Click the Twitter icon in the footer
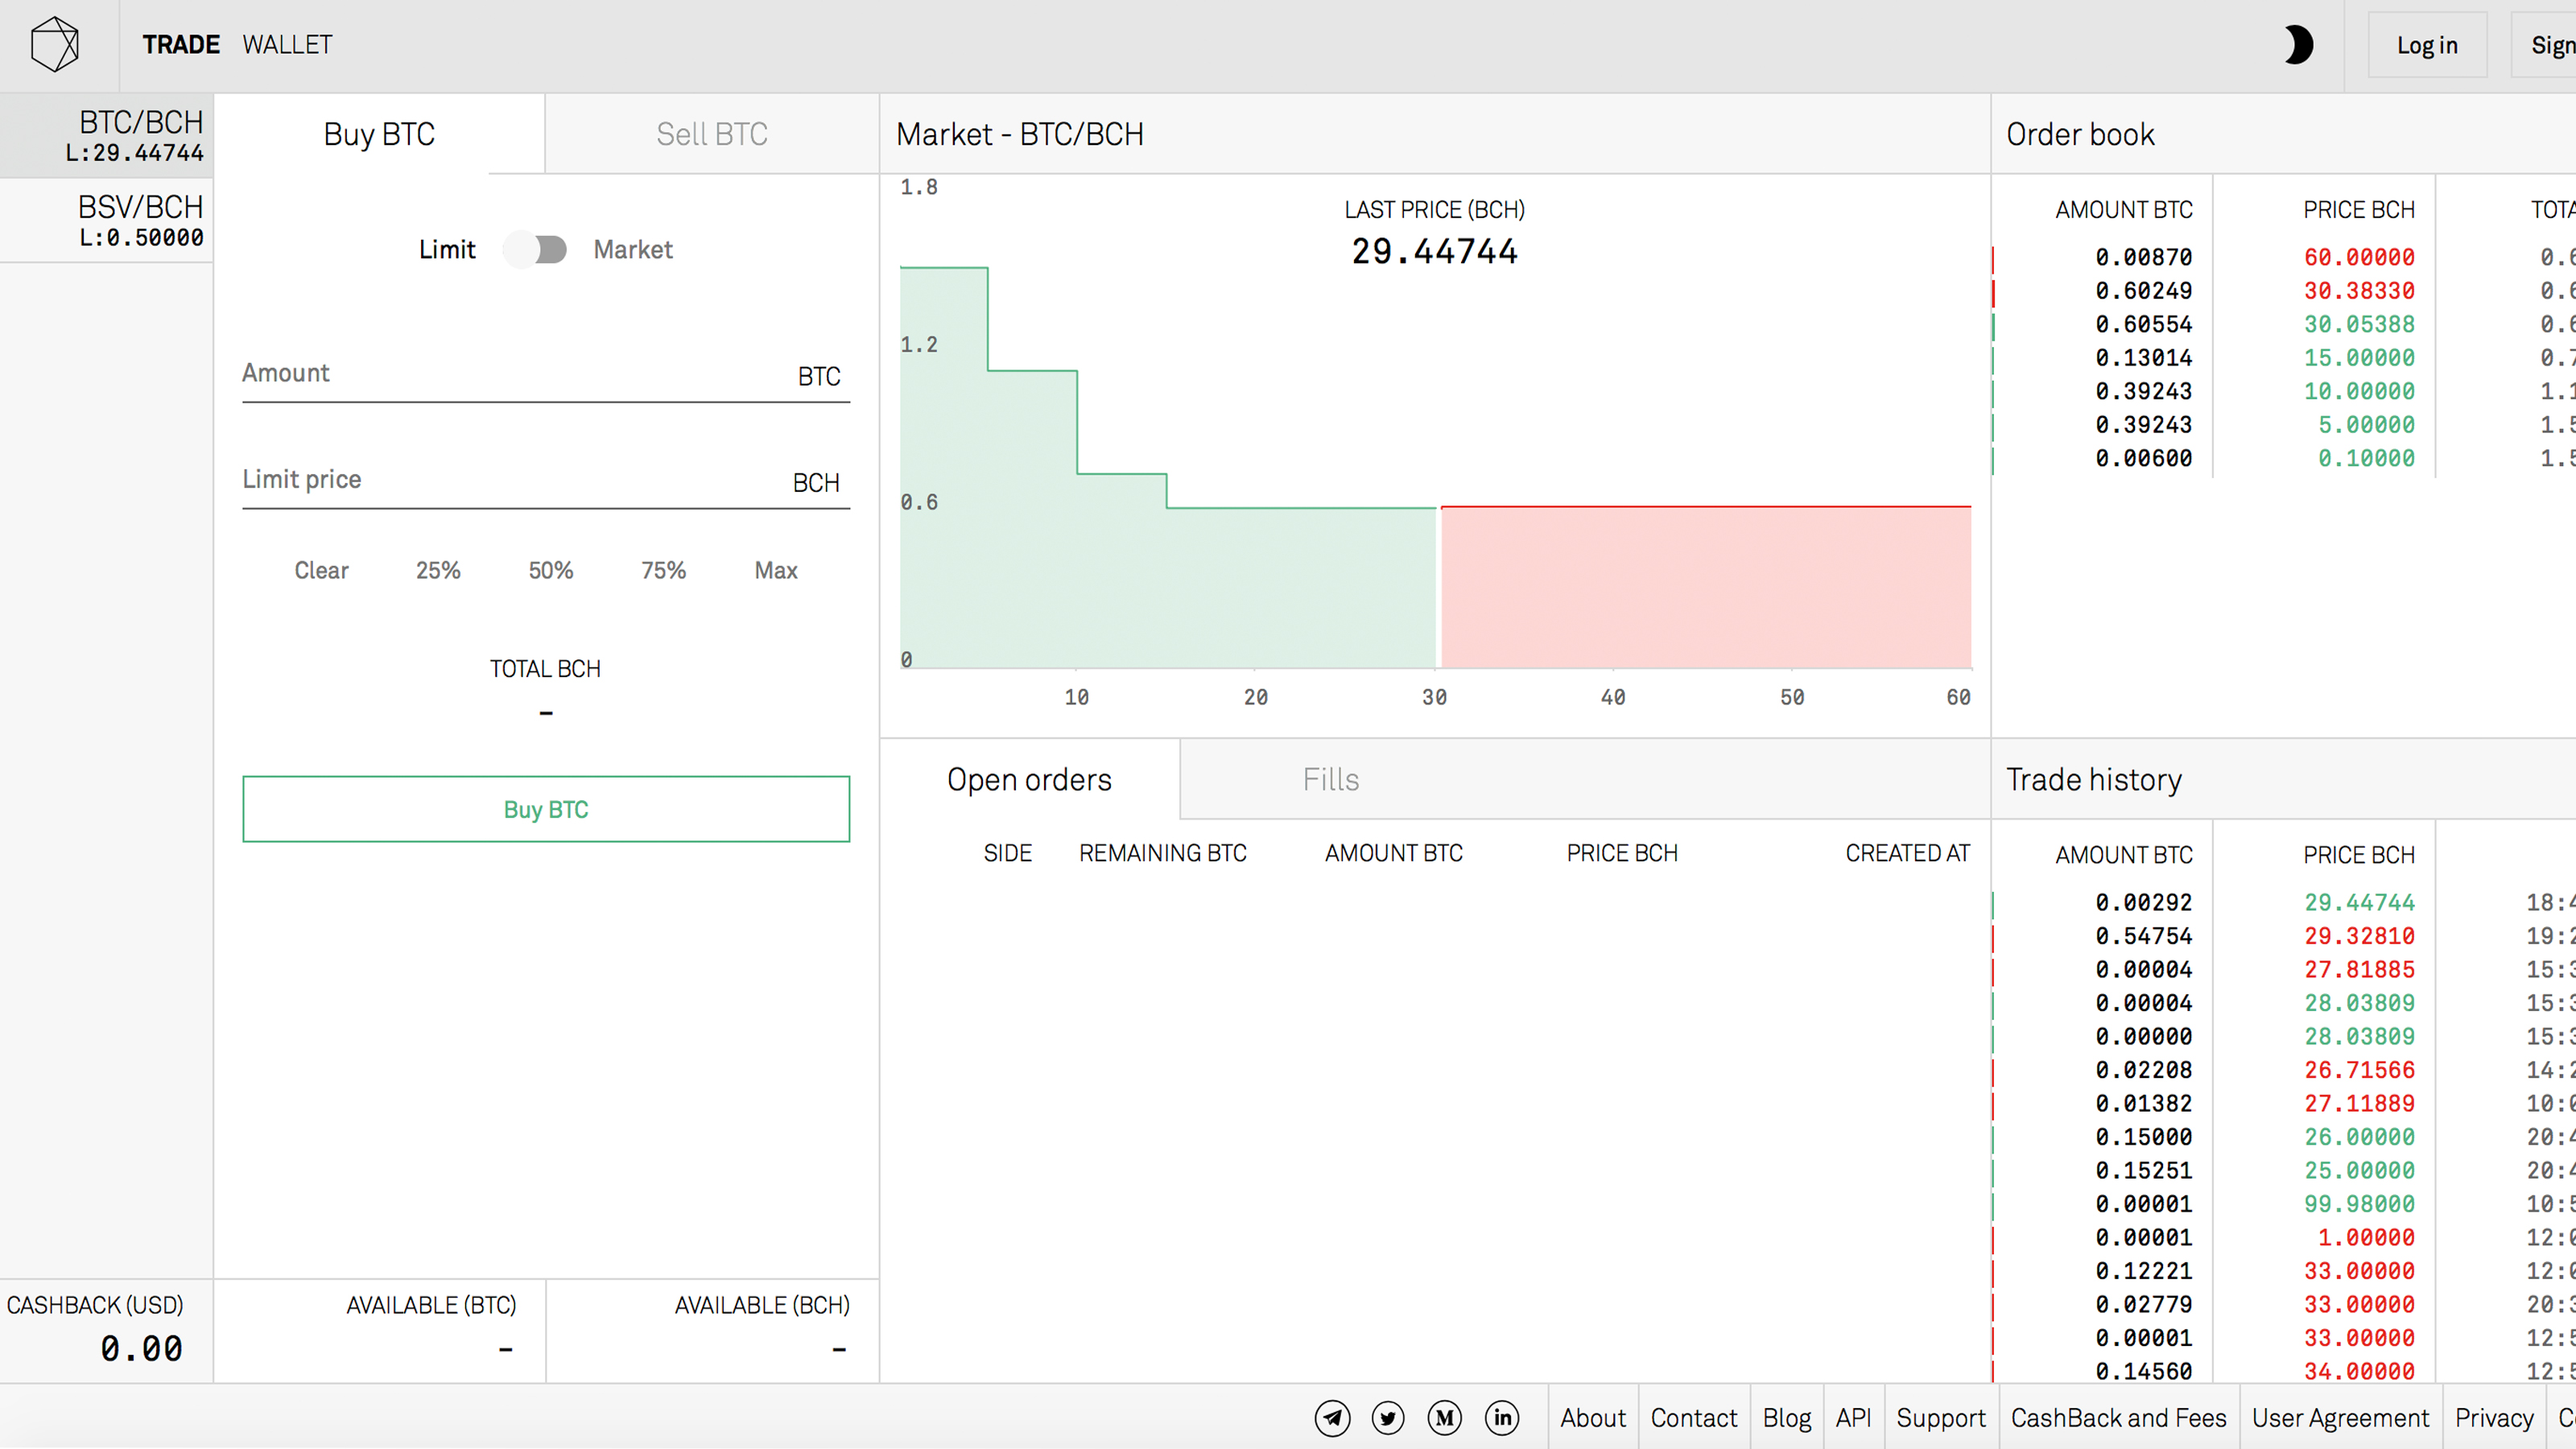Image resolution: width=2576 pixels, height=1449 pixels. coord(1388,1417)
